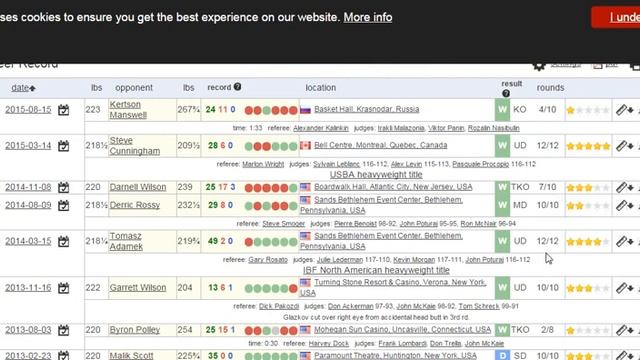
Task: Open opponent Tomasz Adamek's profile
Action: pos(126,241)
